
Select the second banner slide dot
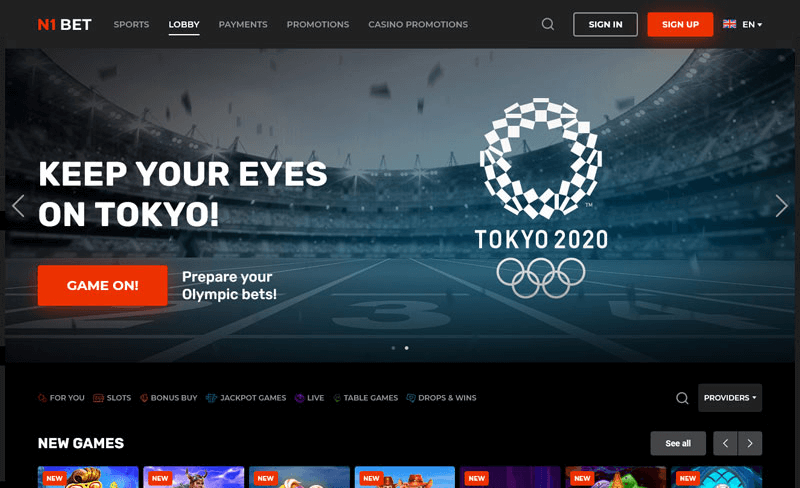point(407,348)
